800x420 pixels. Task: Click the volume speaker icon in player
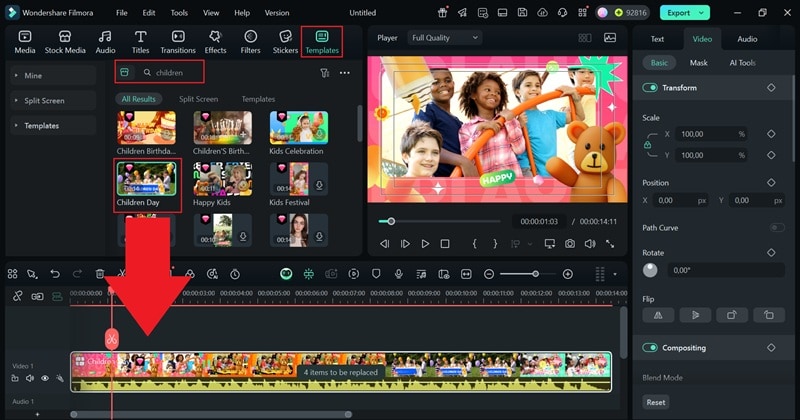tap(590, 244)
